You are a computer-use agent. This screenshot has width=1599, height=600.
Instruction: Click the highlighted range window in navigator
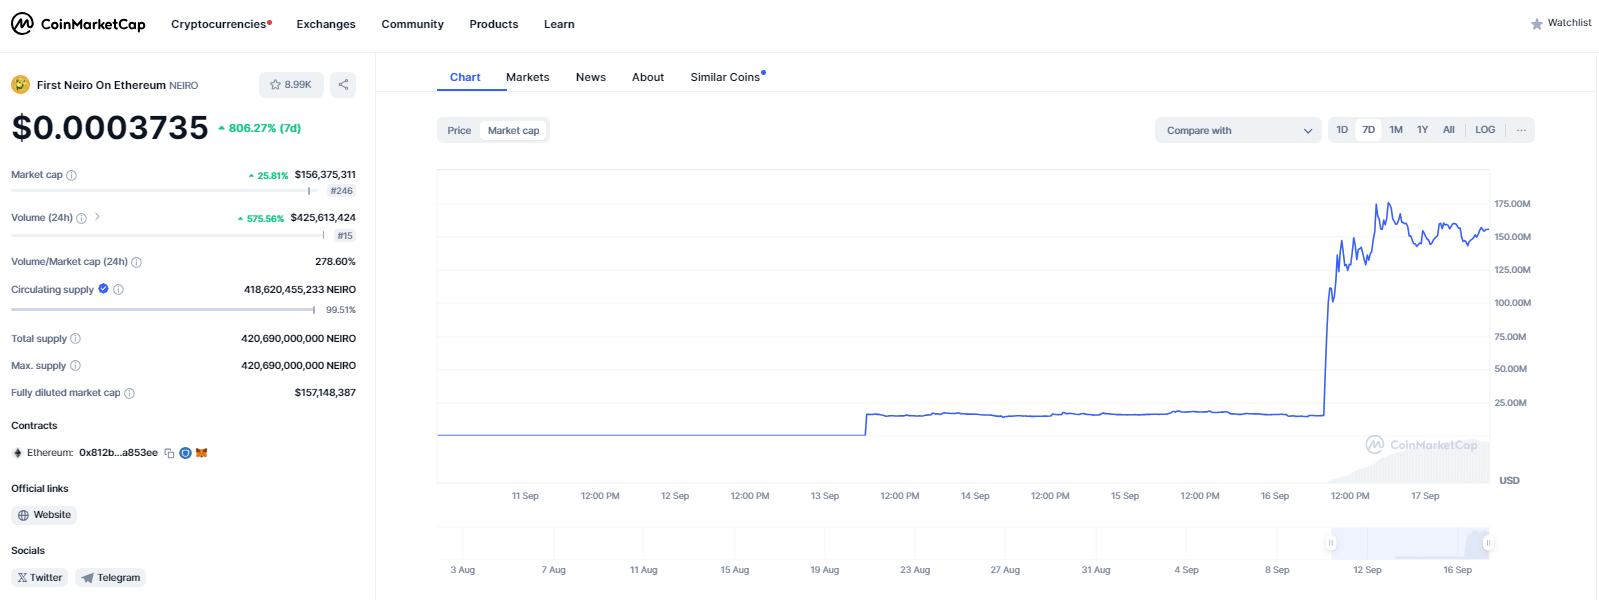point(1410,543)
